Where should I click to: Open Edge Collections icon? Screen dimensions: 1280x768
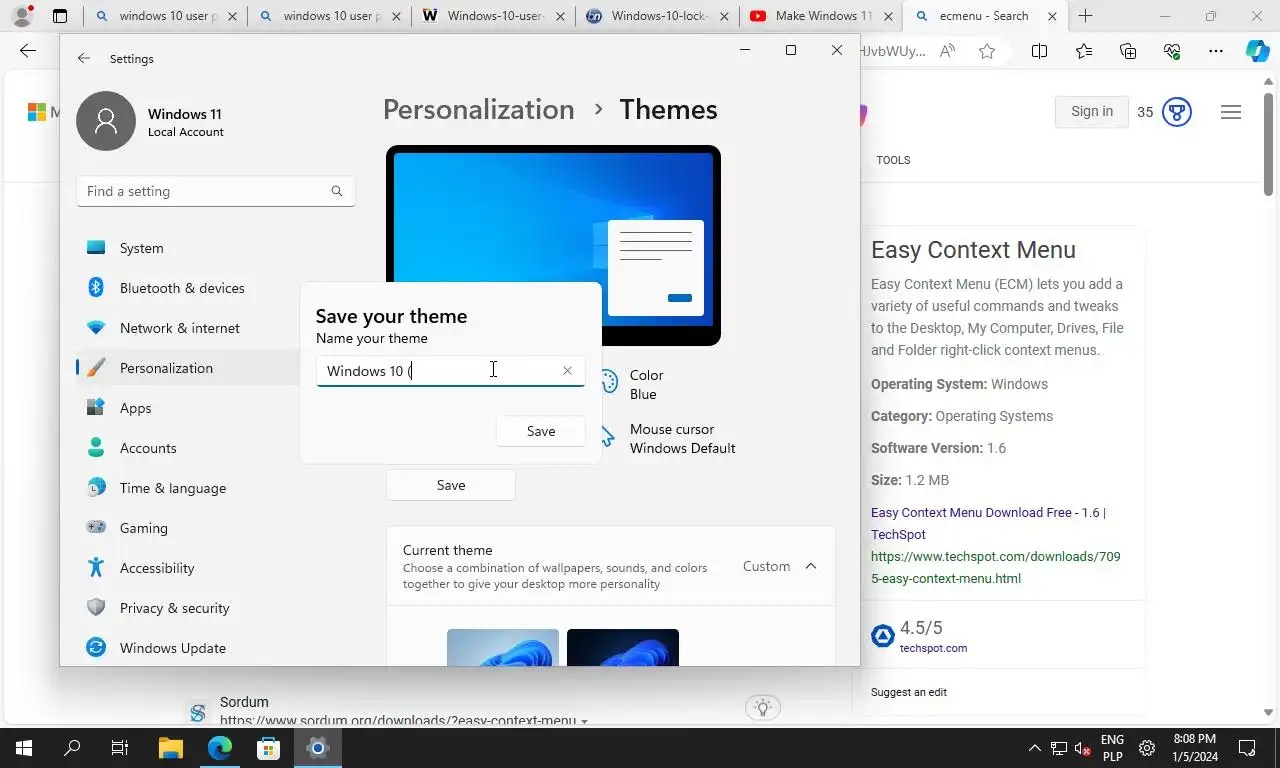tap(1128, 51)
